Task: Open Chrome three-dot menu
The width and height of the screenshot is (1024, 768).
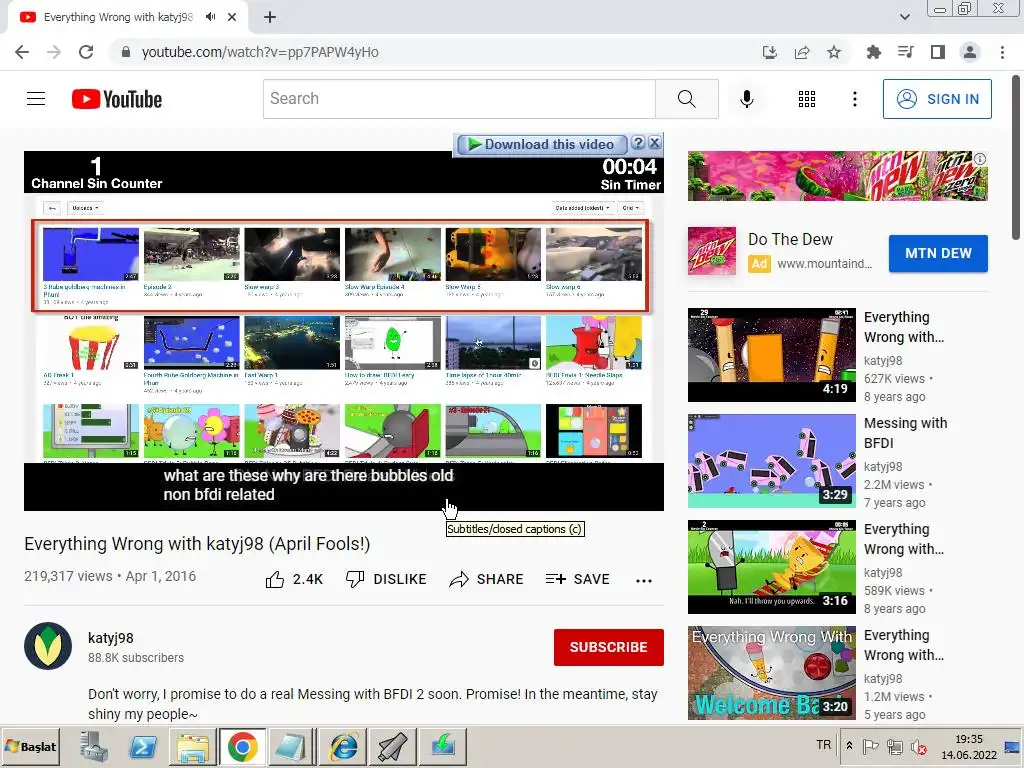Action: click(x=1002, y=52)
